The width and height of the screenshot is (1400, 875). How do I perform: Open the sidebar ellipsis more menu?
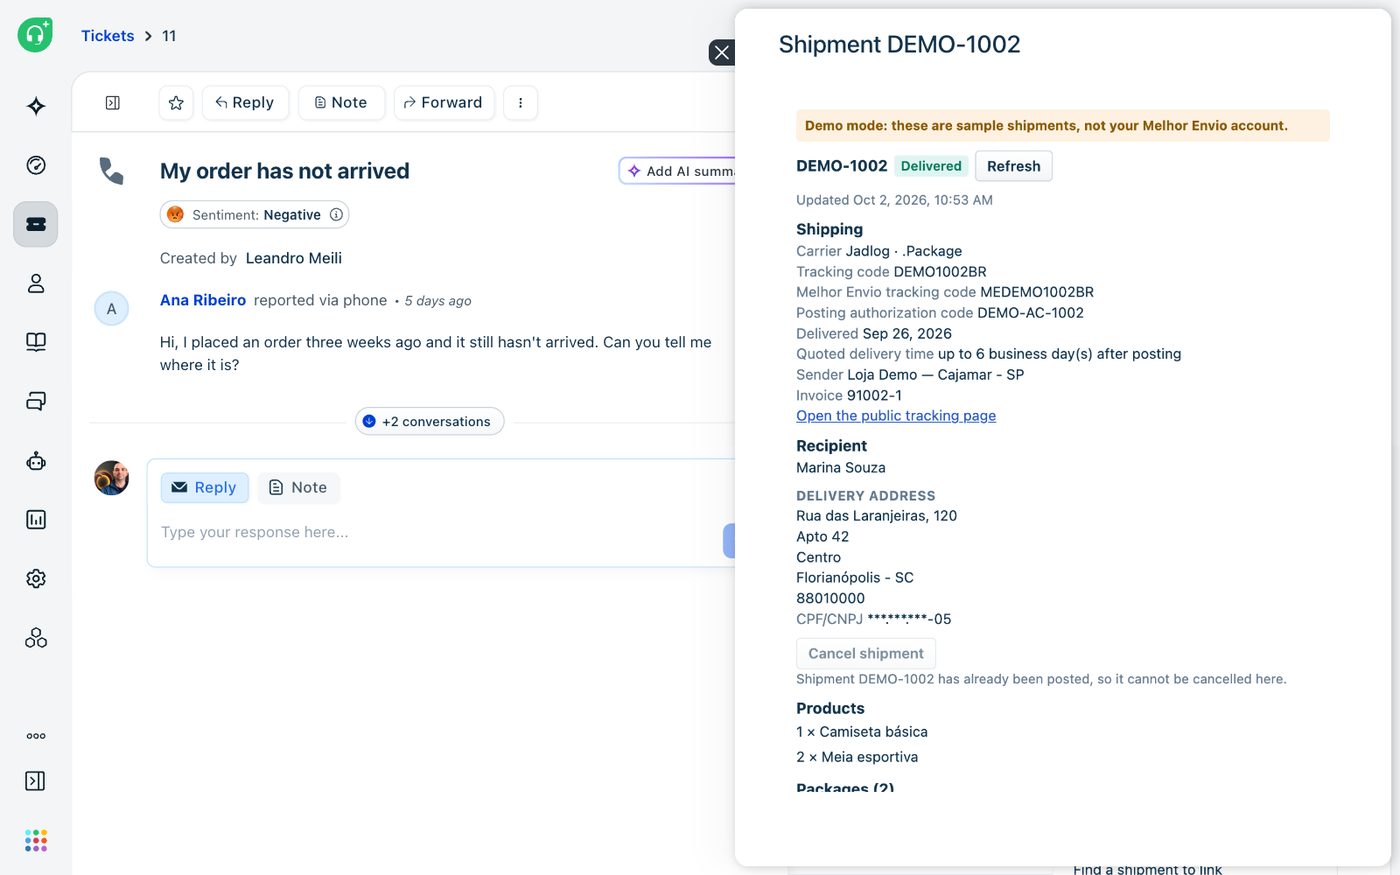click(36, 736)
